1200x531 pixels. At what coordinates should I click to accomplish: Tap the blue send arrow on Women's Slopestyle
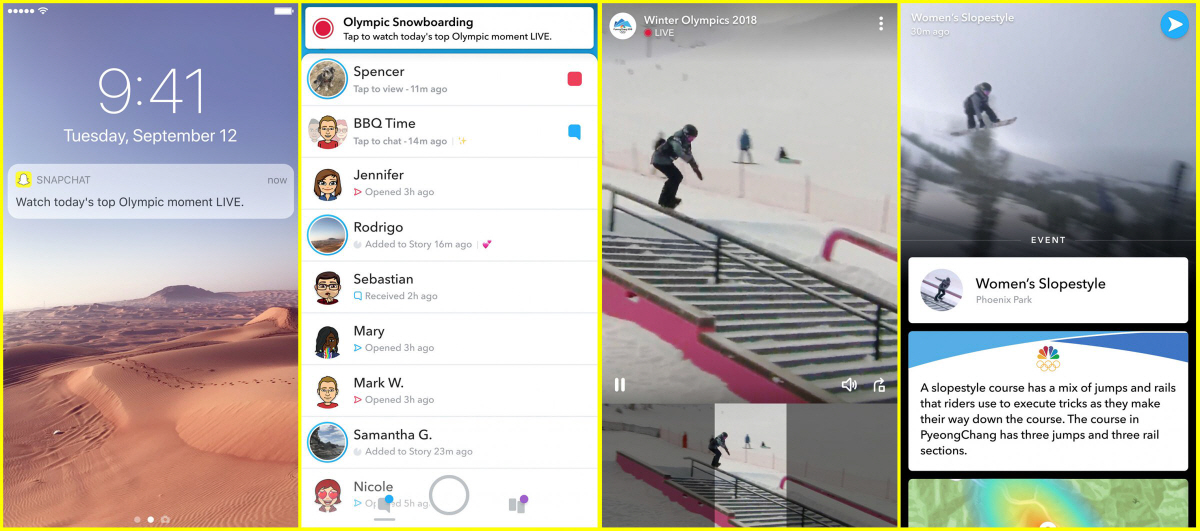pos(1174,25)
